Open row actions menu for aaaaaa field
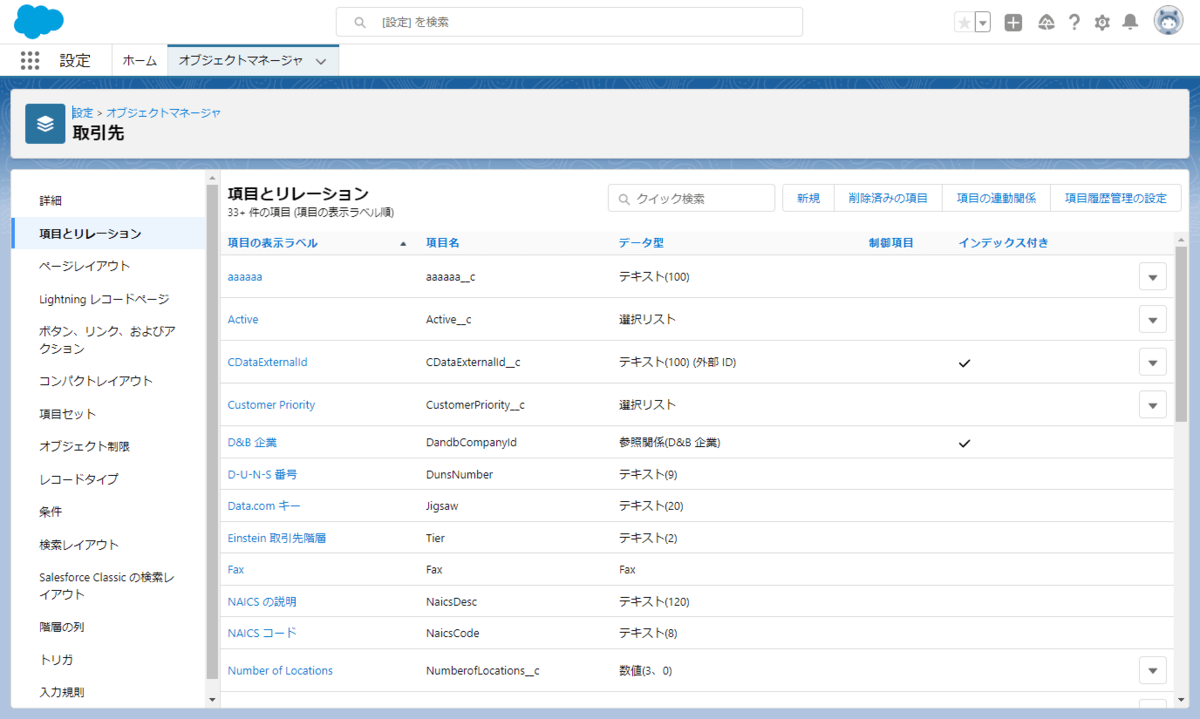 pos(1152,277)
